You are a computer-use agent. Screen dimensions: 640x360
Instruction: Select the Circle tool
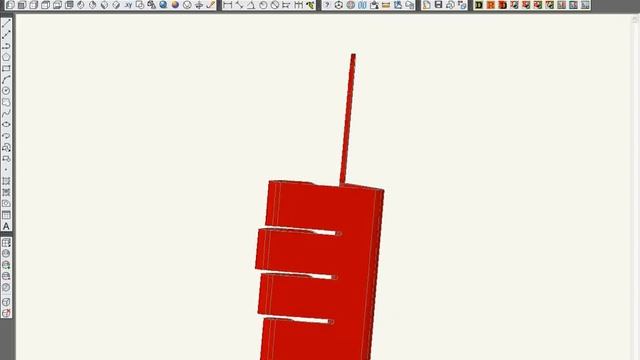coord(6,91)
